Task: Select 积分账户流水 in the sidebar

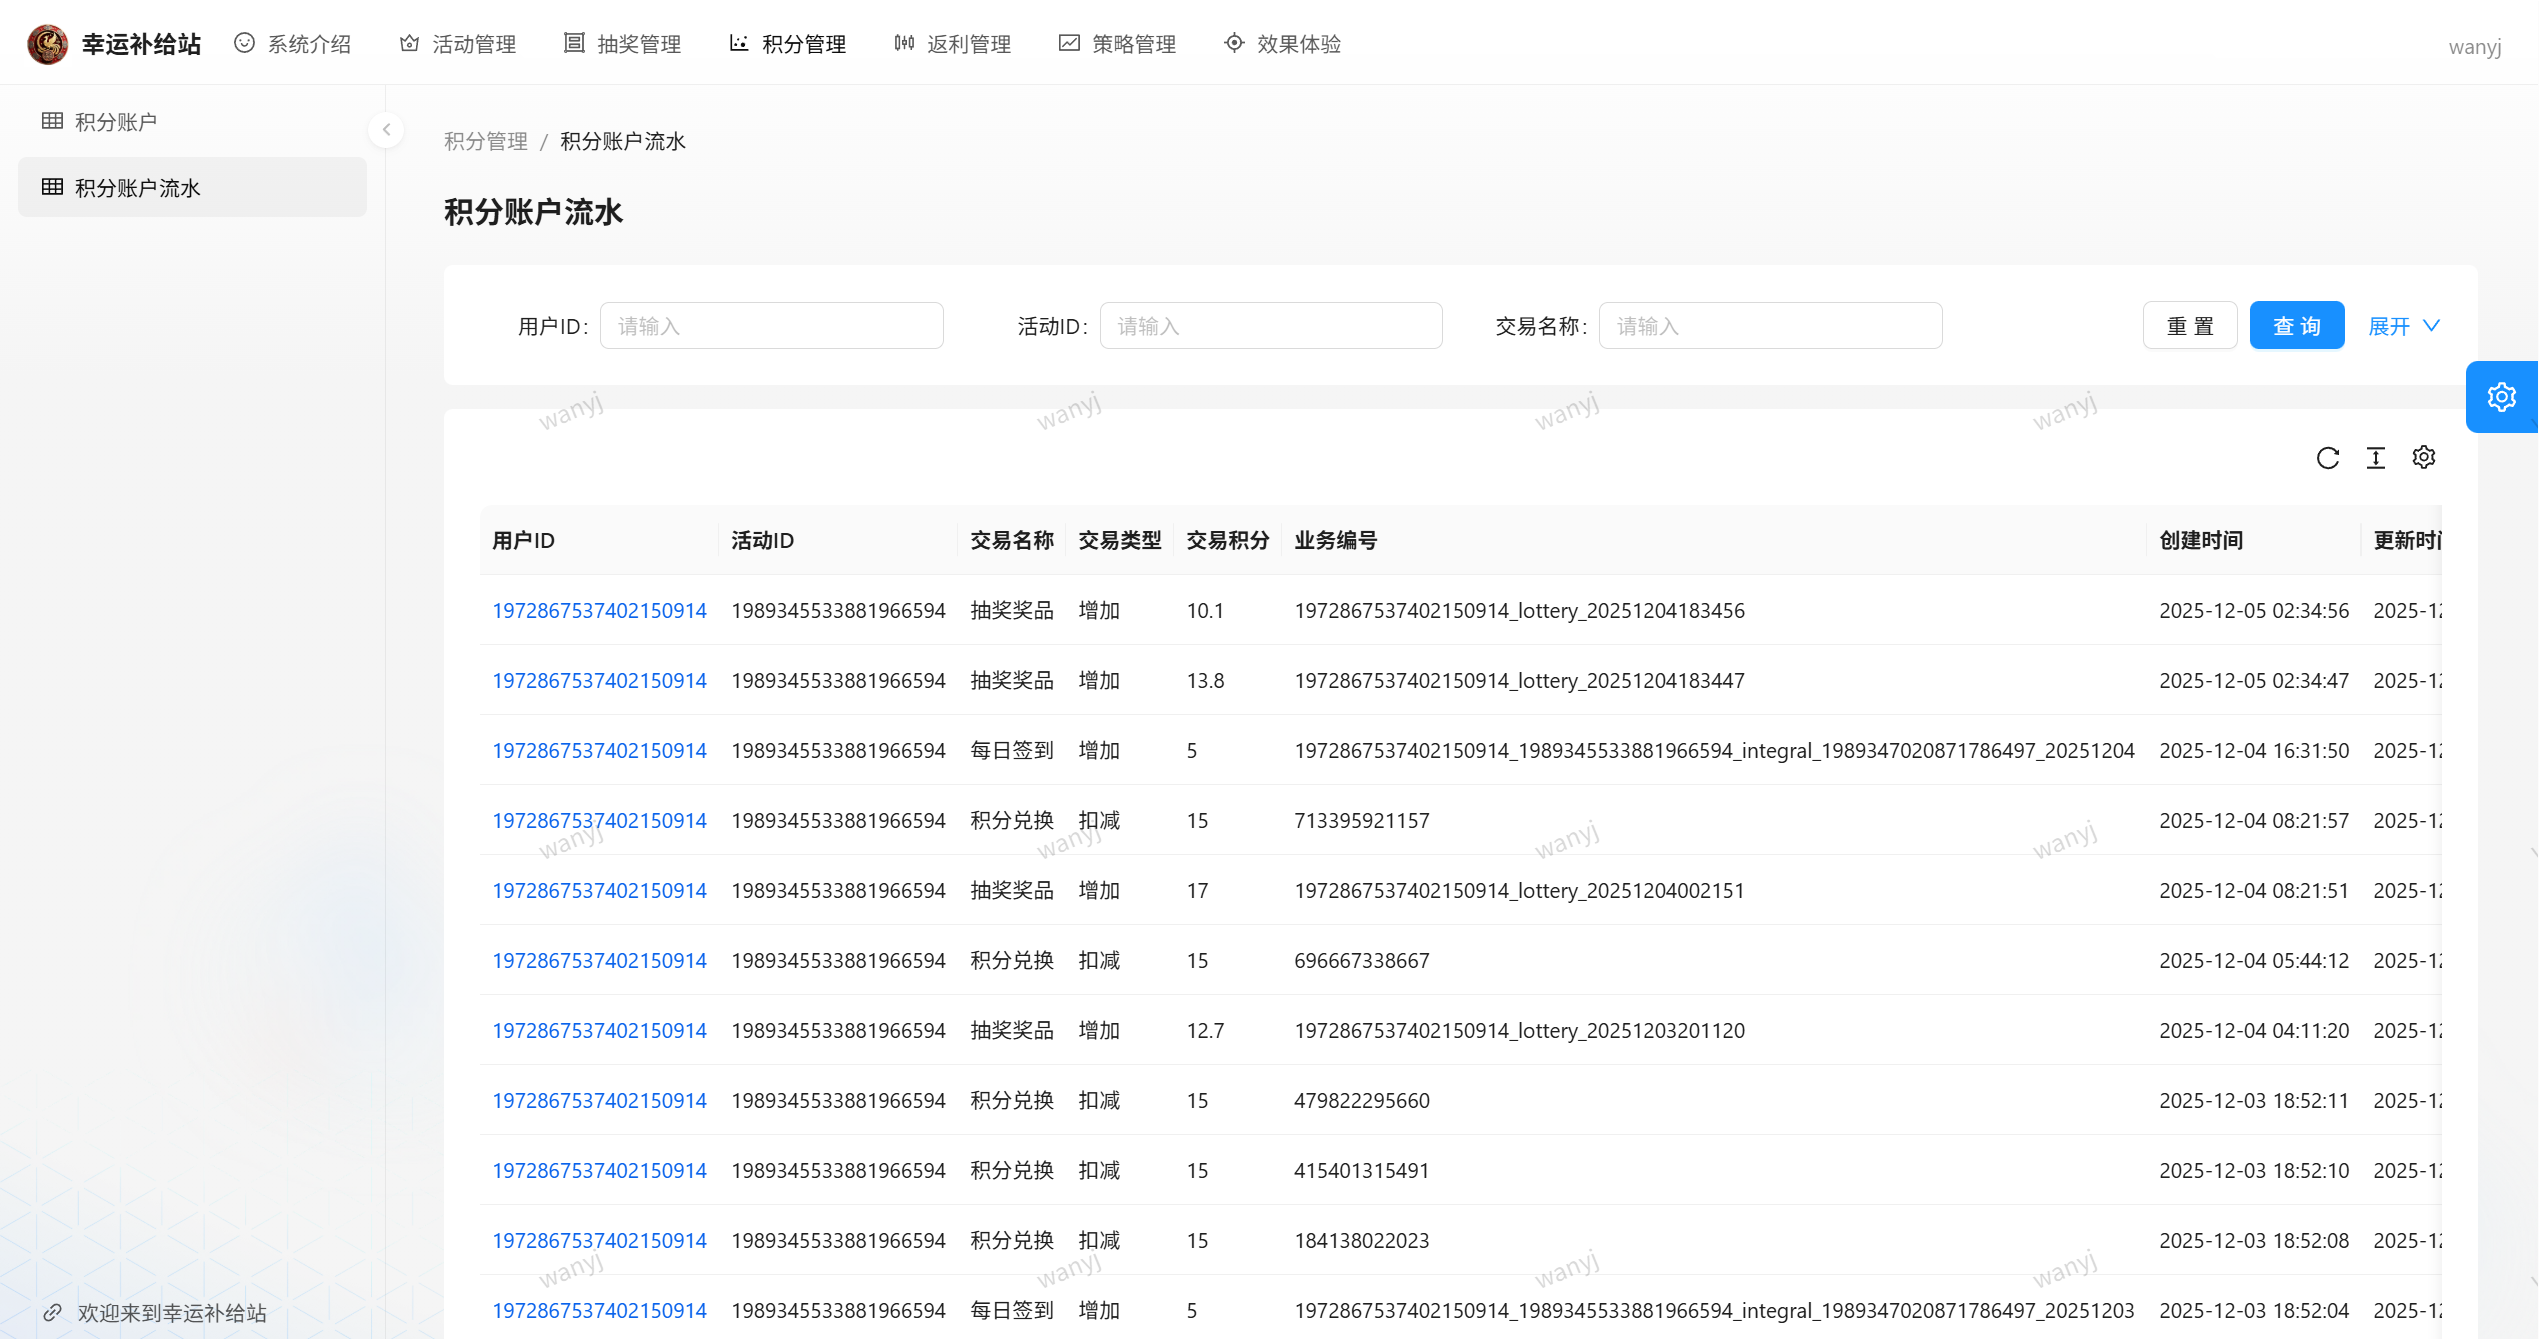Action: click(x=138, y=188)
